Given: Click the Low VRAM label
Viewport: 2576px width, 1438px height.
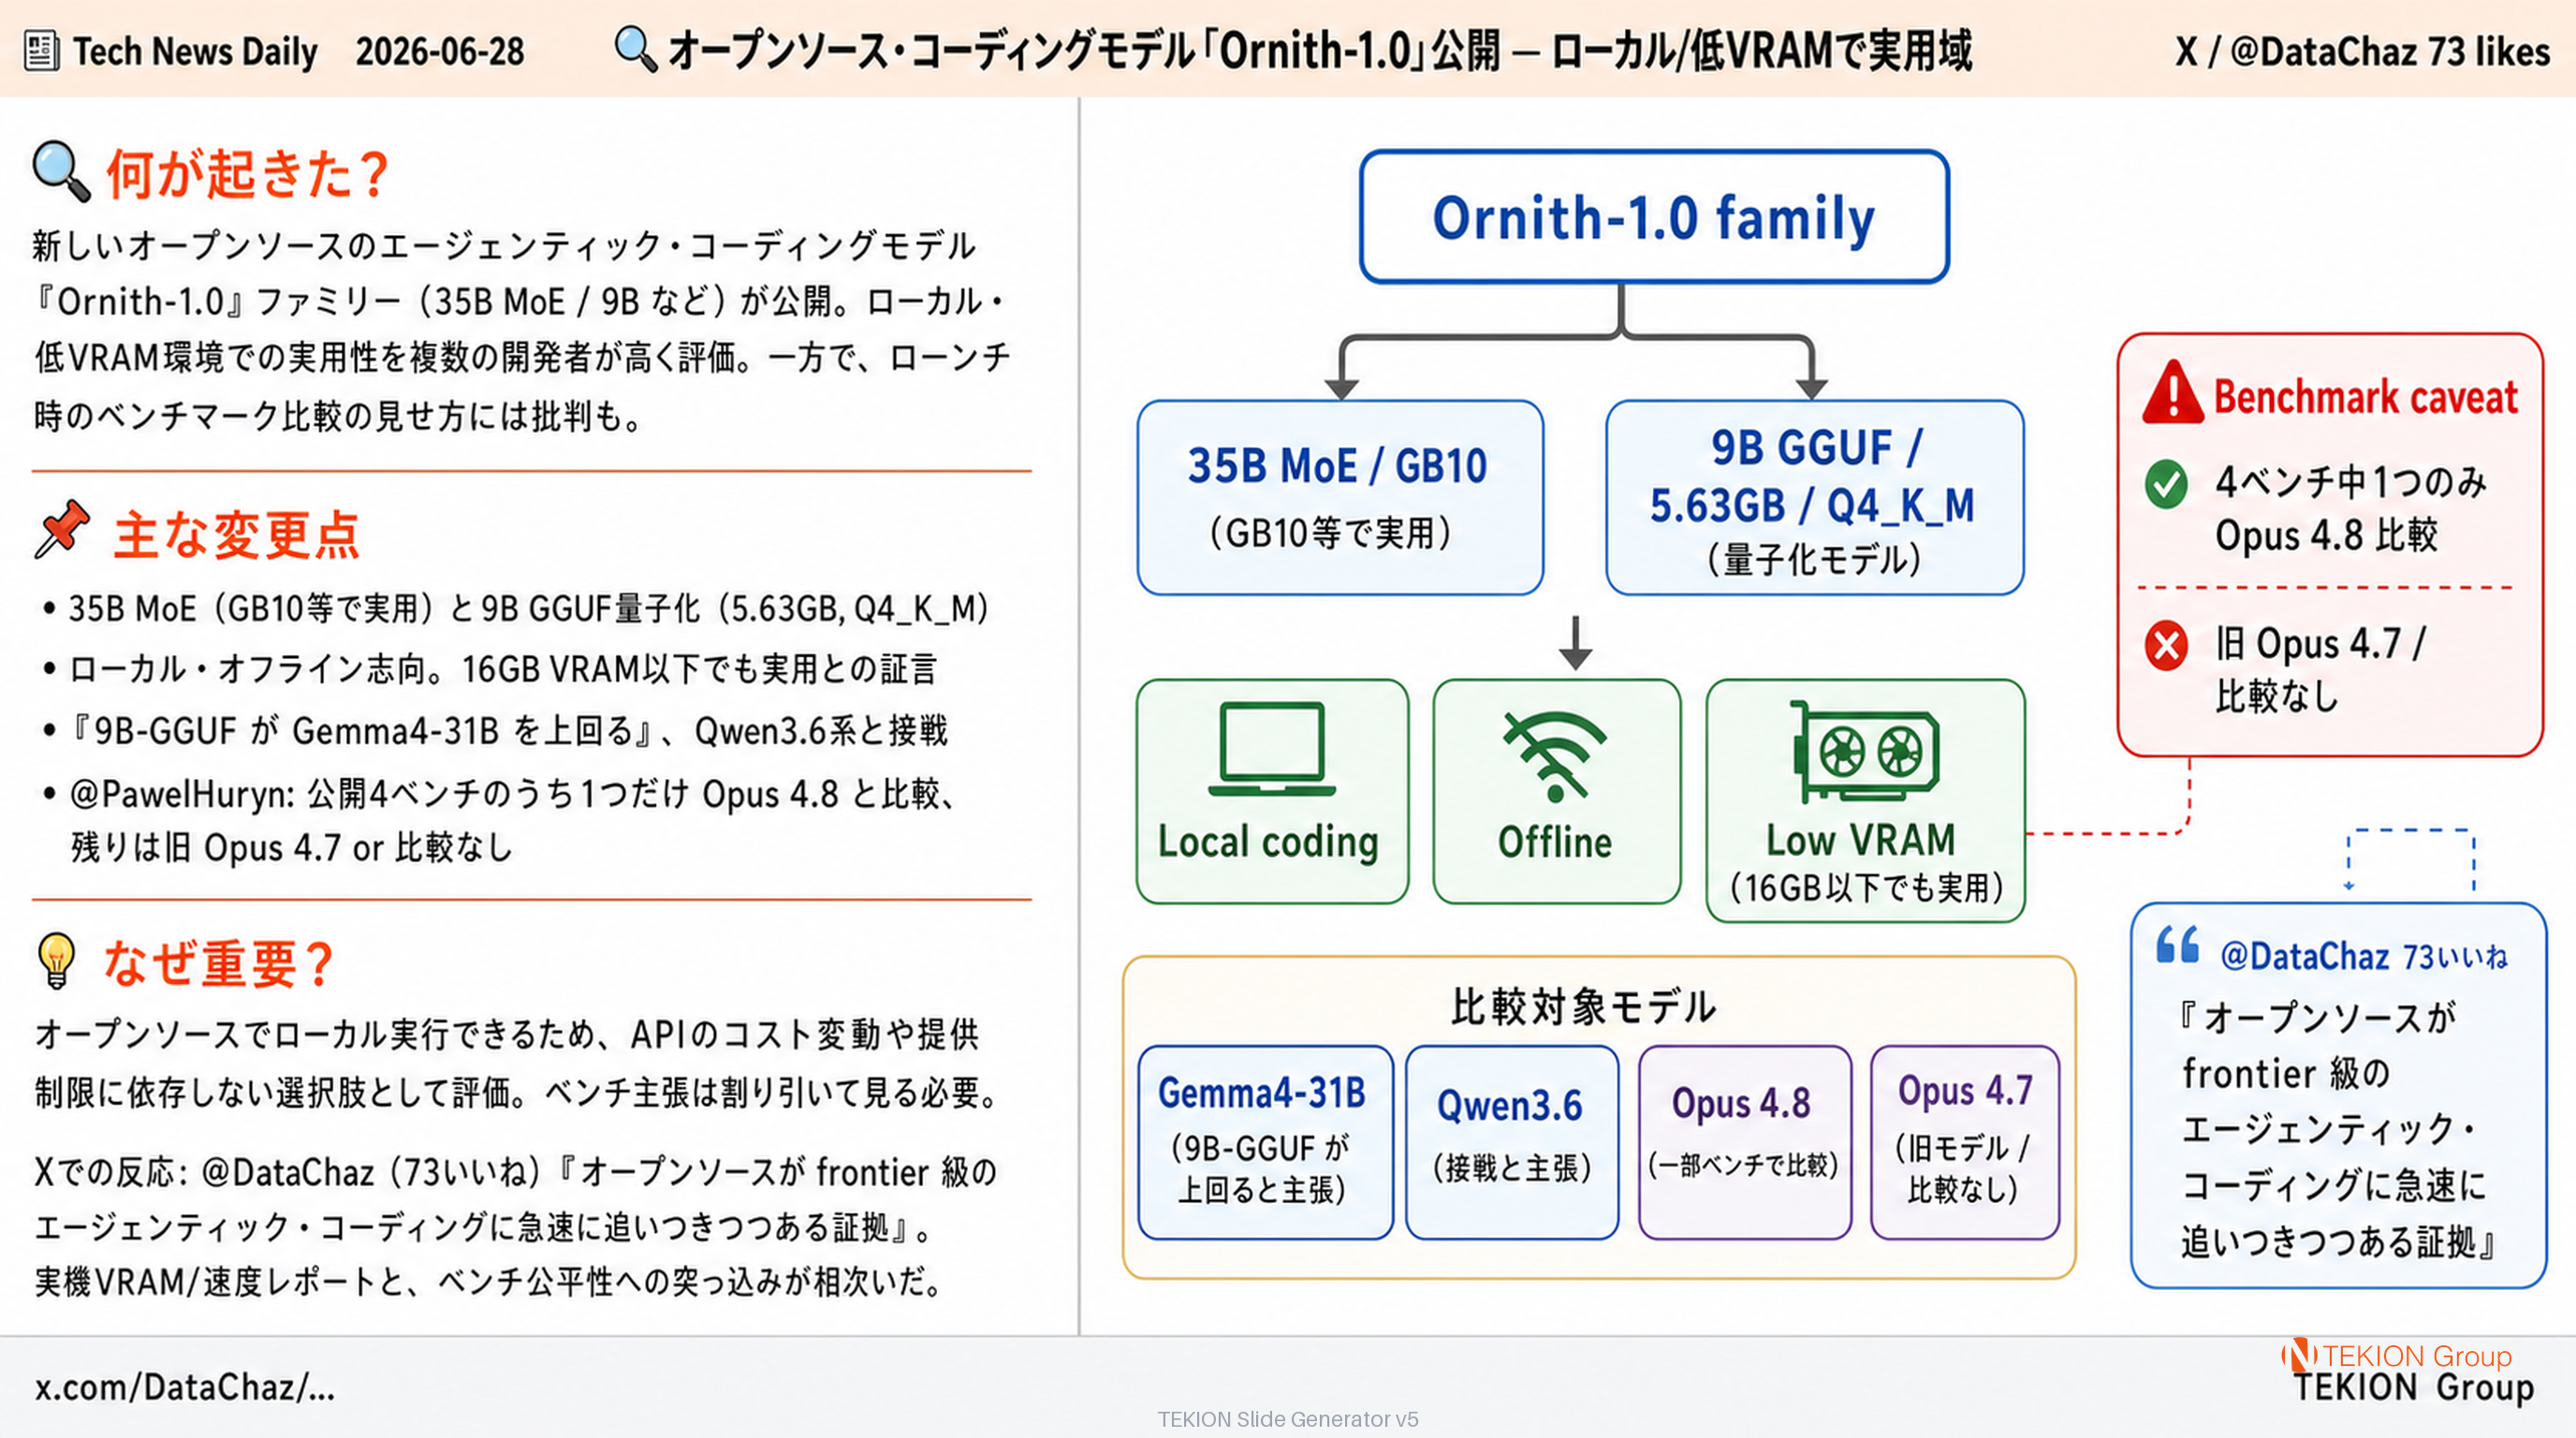Looking at the screenshot, I should (x=1860, y=840).
